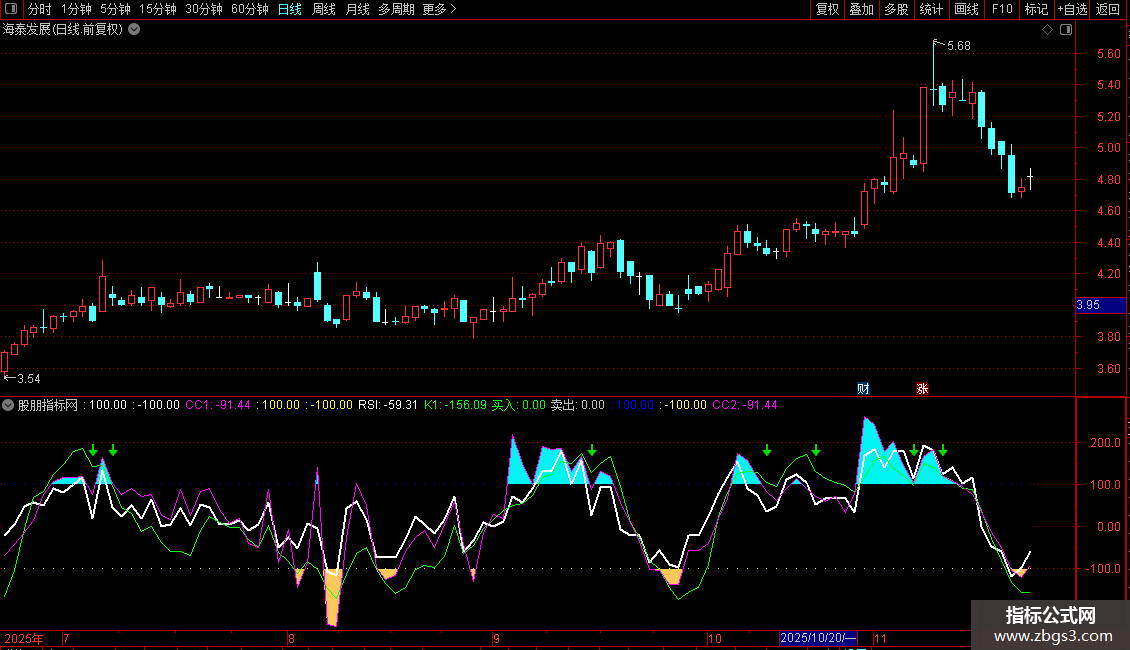
Task: Switch to 周线 weekly chart tab
Action: pyautogui.click(x=324, y=10)
